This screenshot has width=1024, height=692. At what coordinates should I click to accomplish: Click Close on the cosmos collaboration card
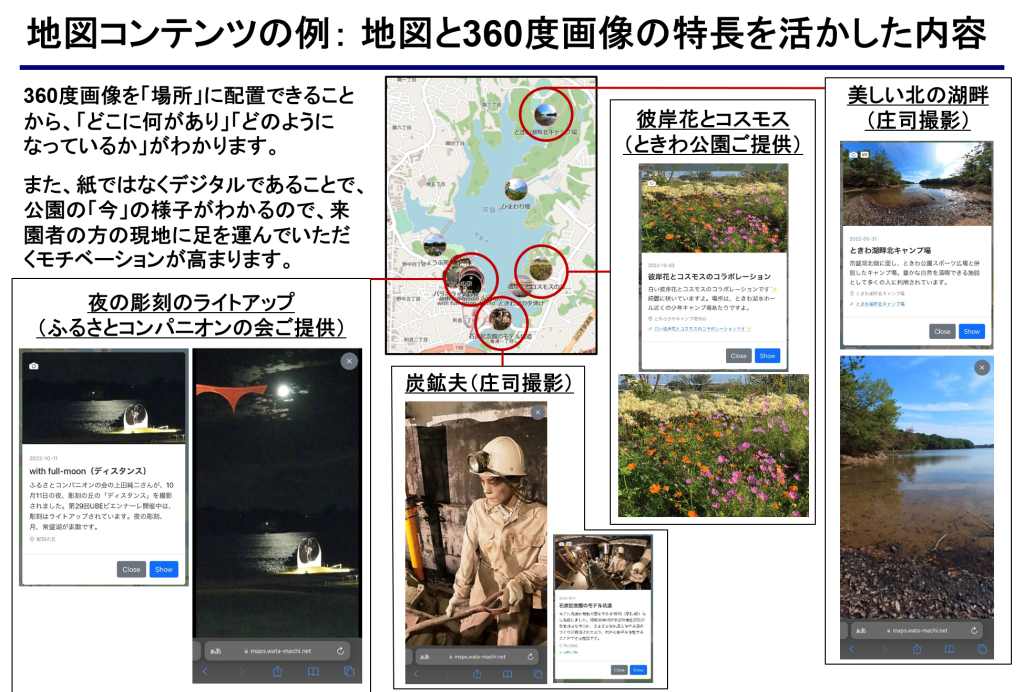739,355
